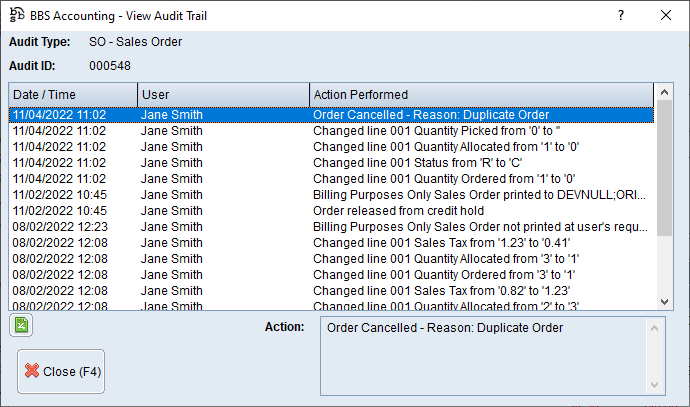Click the audit list vertical scrollbar thumb

tap(666, 168)
